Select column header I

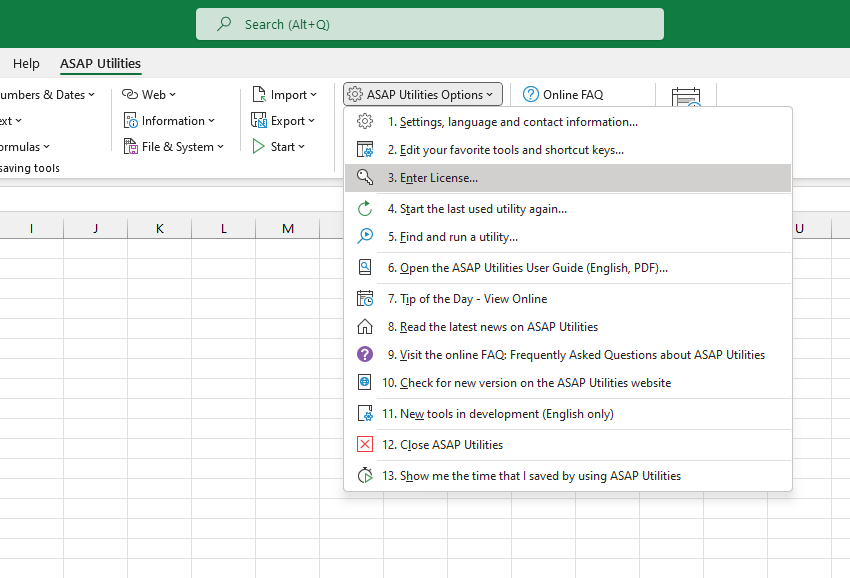pos(31,228)
